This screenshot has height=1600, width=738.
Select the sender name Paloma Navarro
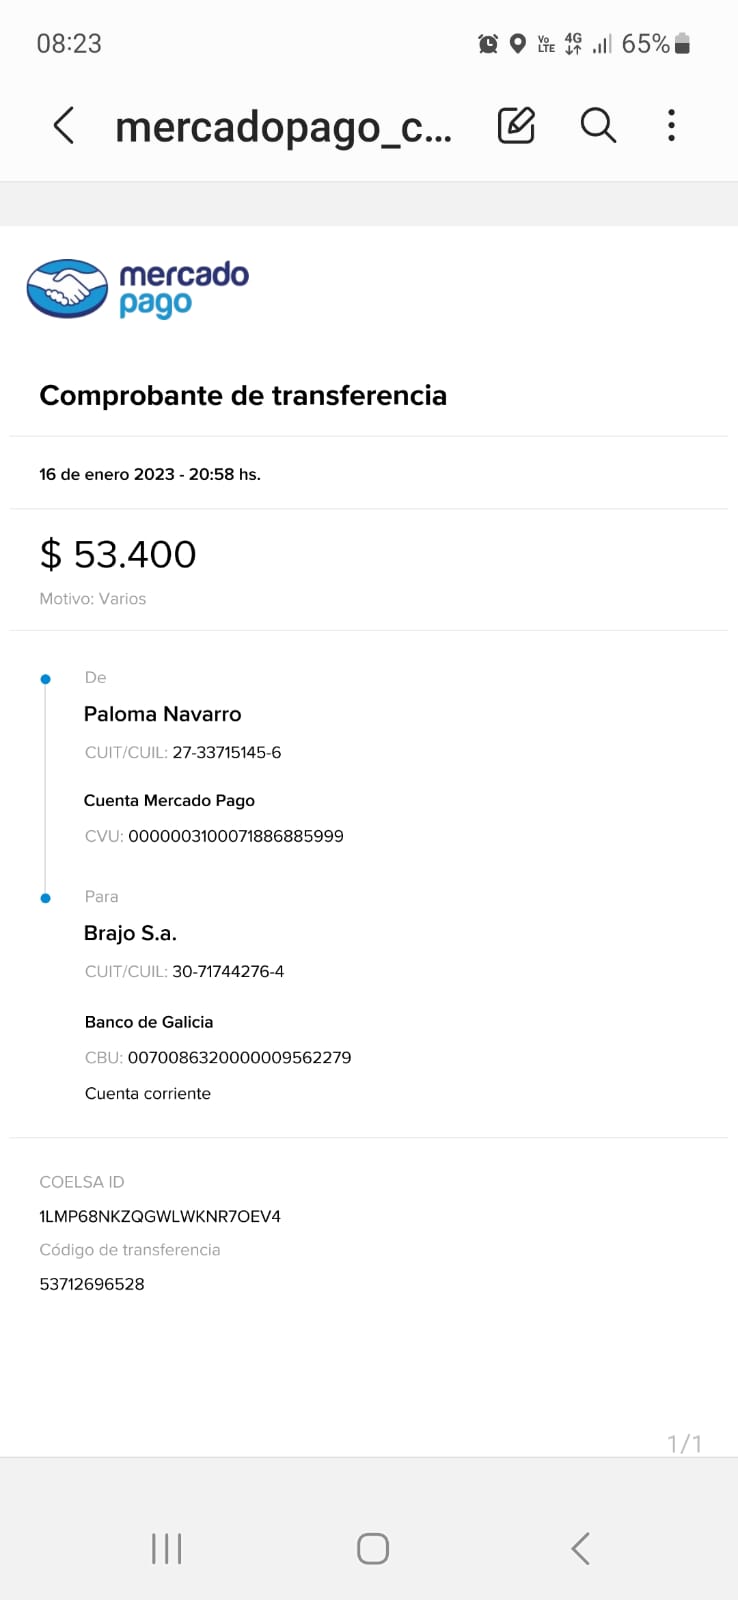(163, 714)
